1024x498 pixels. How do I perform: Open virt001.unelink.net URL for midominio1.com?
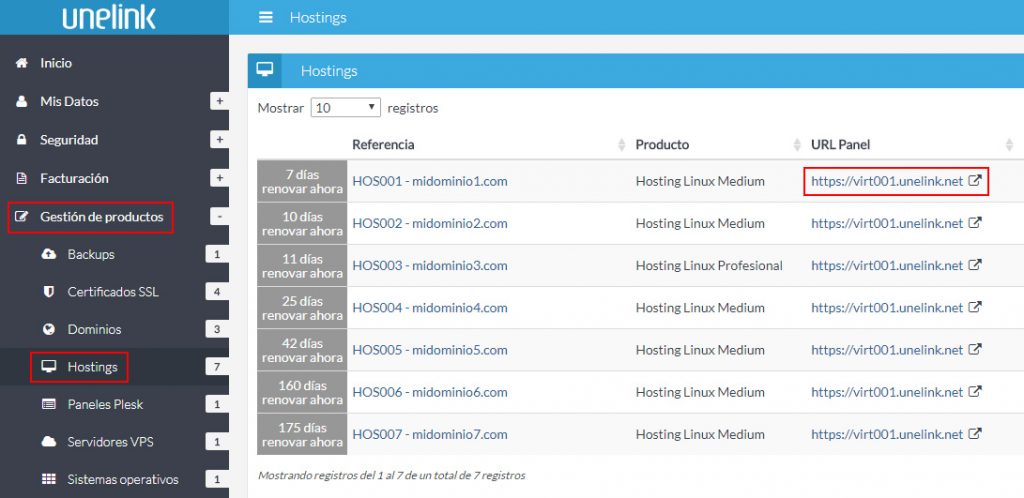[x=887, y=181]
